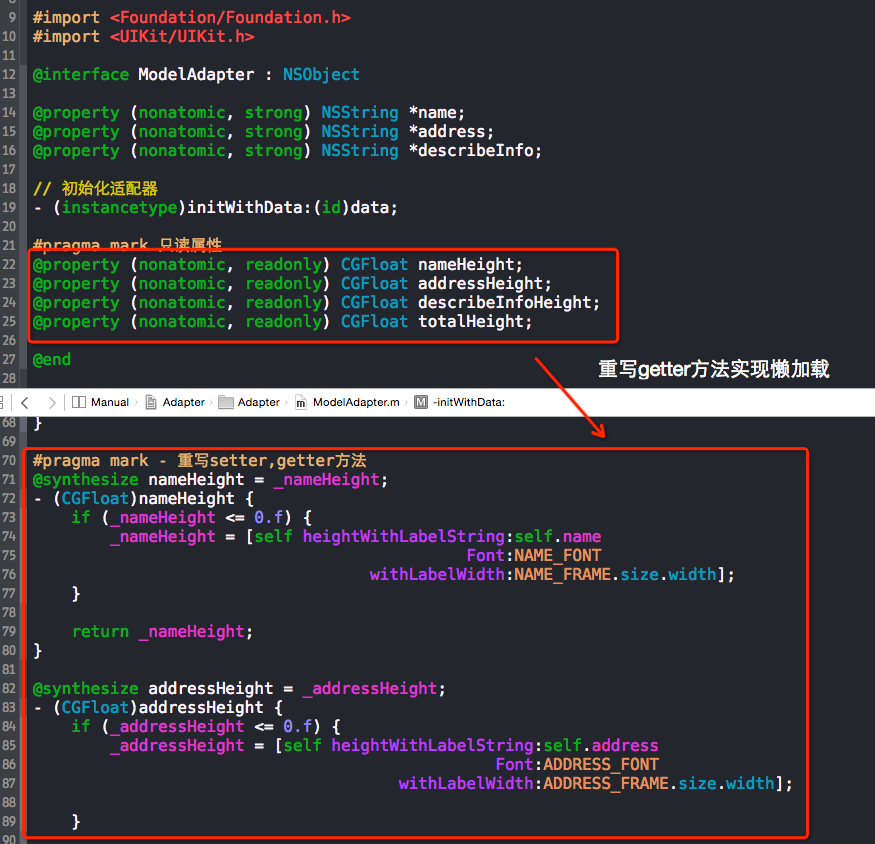Click the nameHeight; readonly property name
The width and height of the screenshot is (875, 844).
[470, 265]
